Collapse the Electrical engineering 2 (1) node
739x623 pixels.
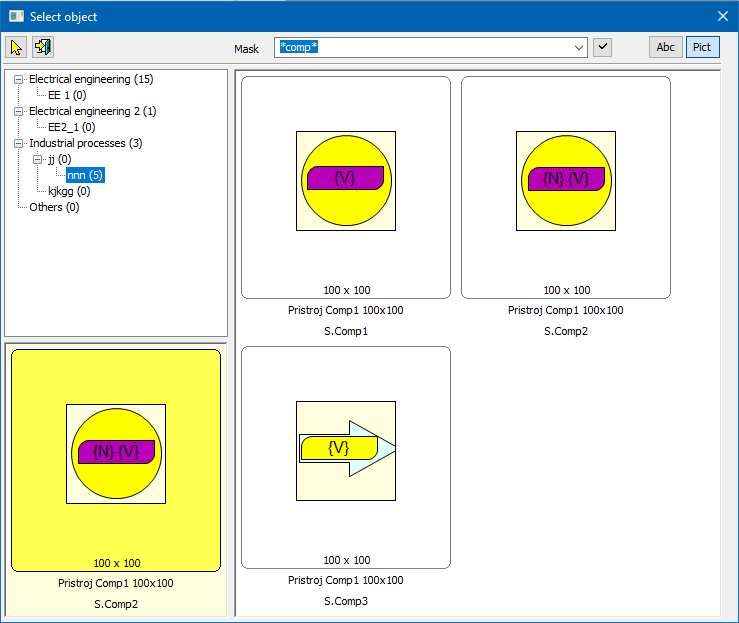click(18, 111)
